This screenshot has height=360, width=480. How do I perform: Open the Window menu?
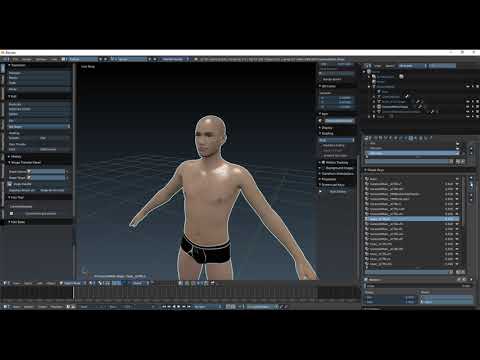41,59
